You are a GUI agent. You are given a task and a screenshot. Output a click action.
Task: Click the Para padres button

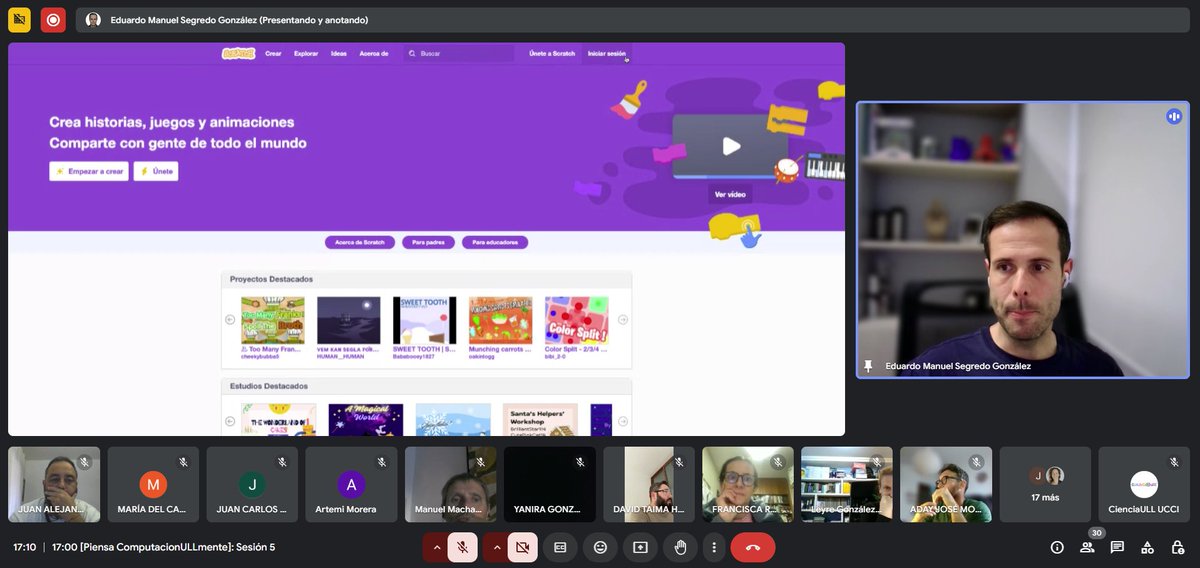point(428,242)
